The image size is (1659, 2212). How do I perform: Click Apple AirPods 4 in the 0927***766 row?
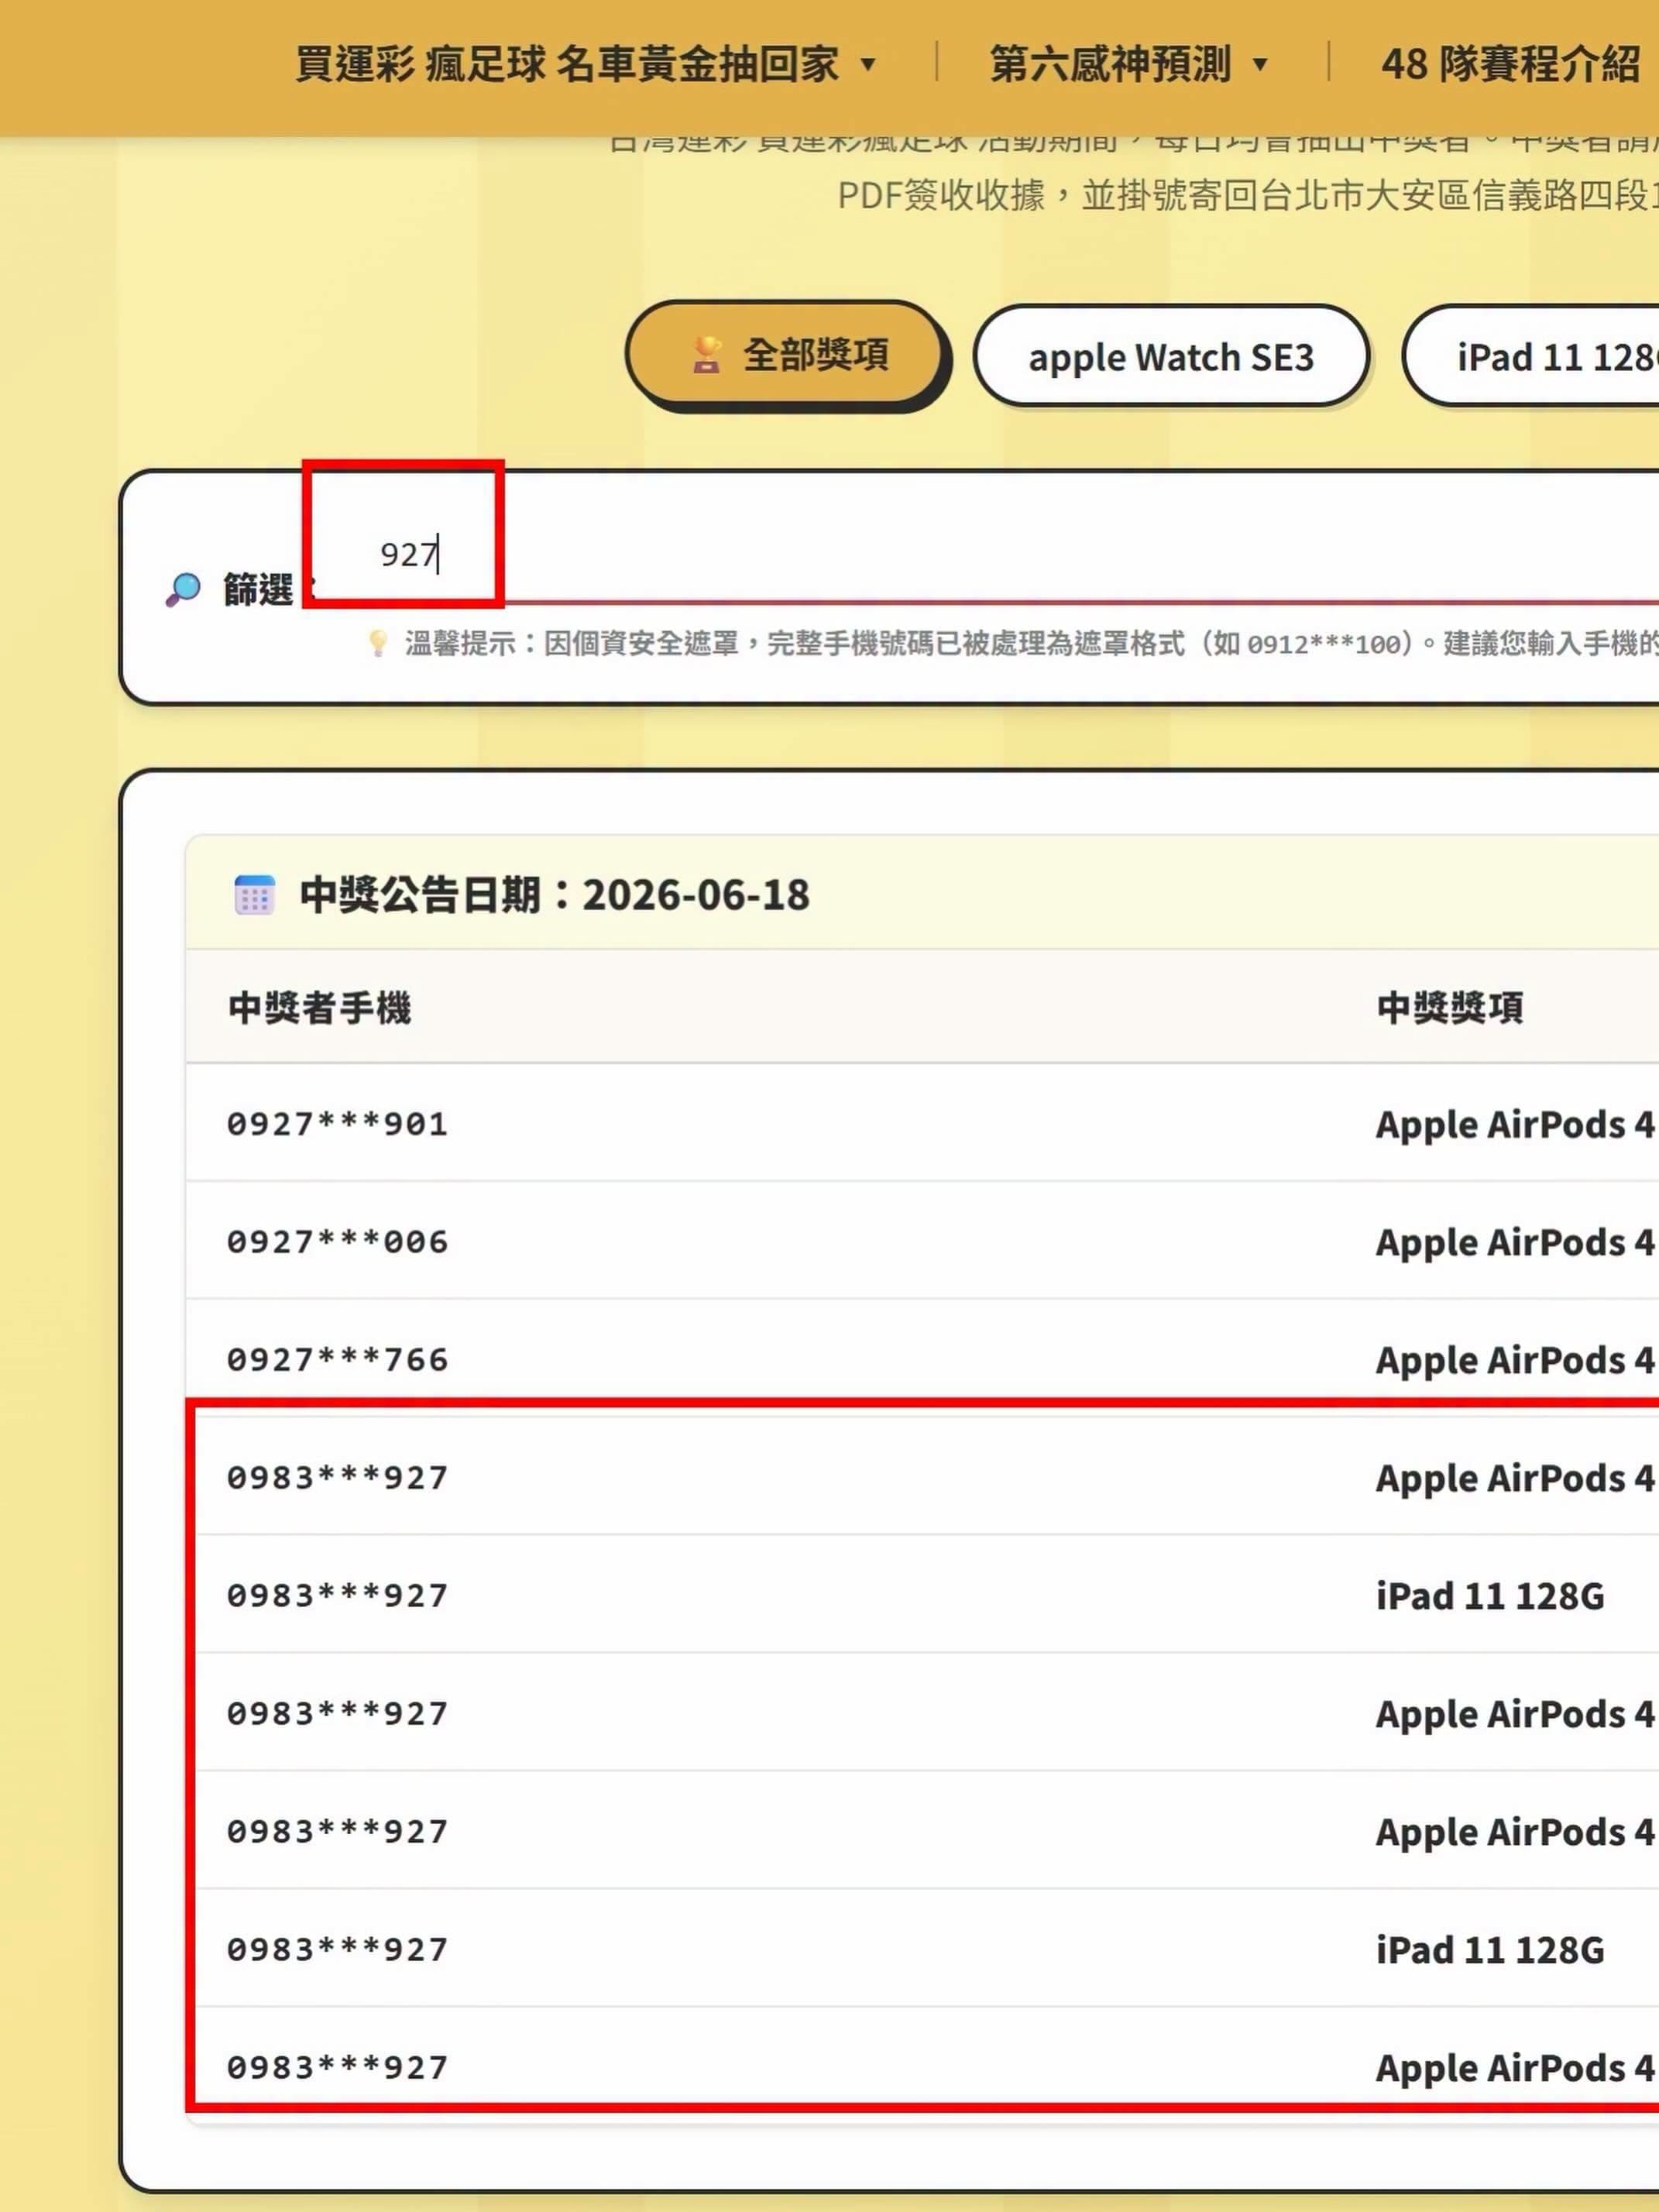point(1515,1361)
